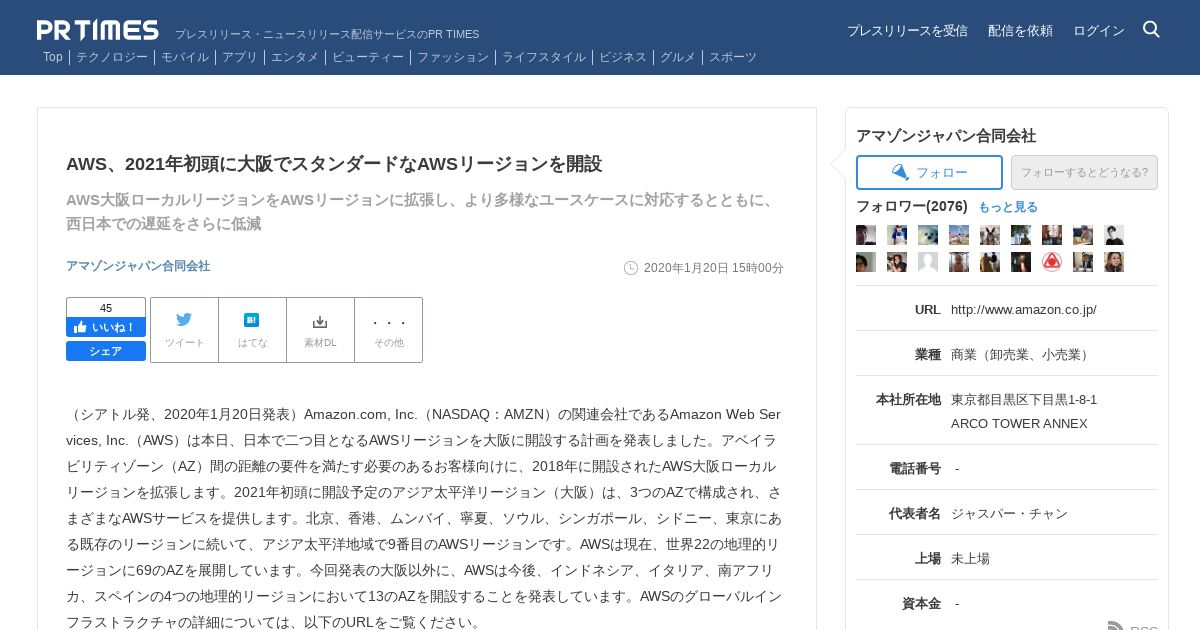The width and height of the screenshot is (1200, 630).
Task: Click listing status 未上場
Action: coord(970,559)
